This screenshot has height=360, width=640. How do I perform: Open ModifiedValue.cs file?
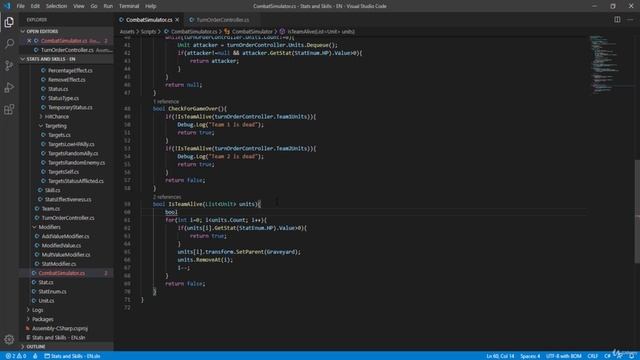[x=61, y=245]
